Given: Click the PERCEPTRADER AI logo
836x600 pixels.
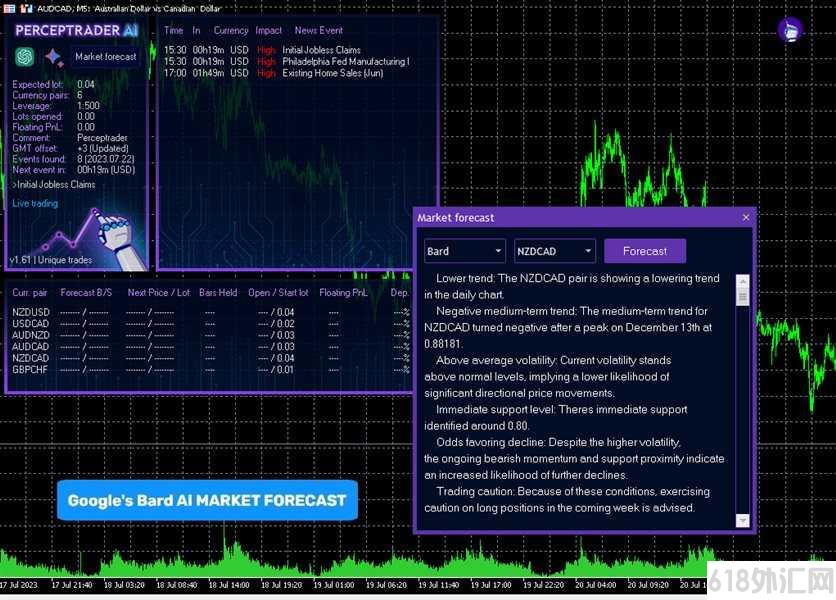Looking at the screenshot, I should [77, 30].
